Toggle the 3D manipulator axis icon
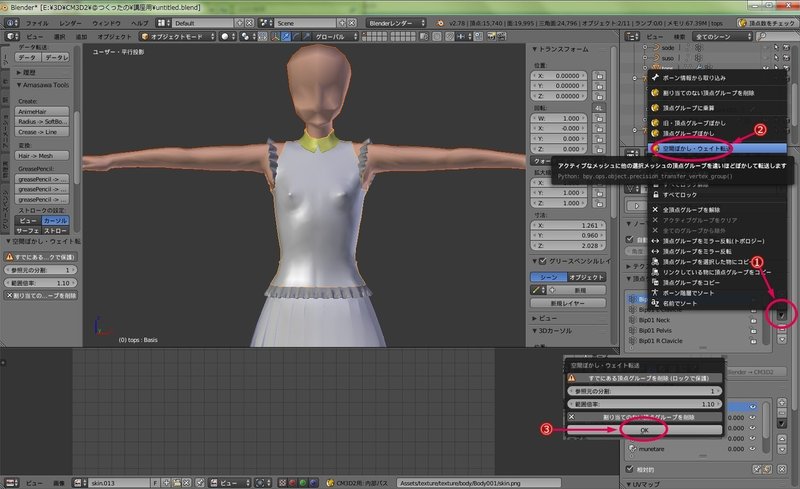The width and height of the screenshot is (800, 489). coord(276,37)
